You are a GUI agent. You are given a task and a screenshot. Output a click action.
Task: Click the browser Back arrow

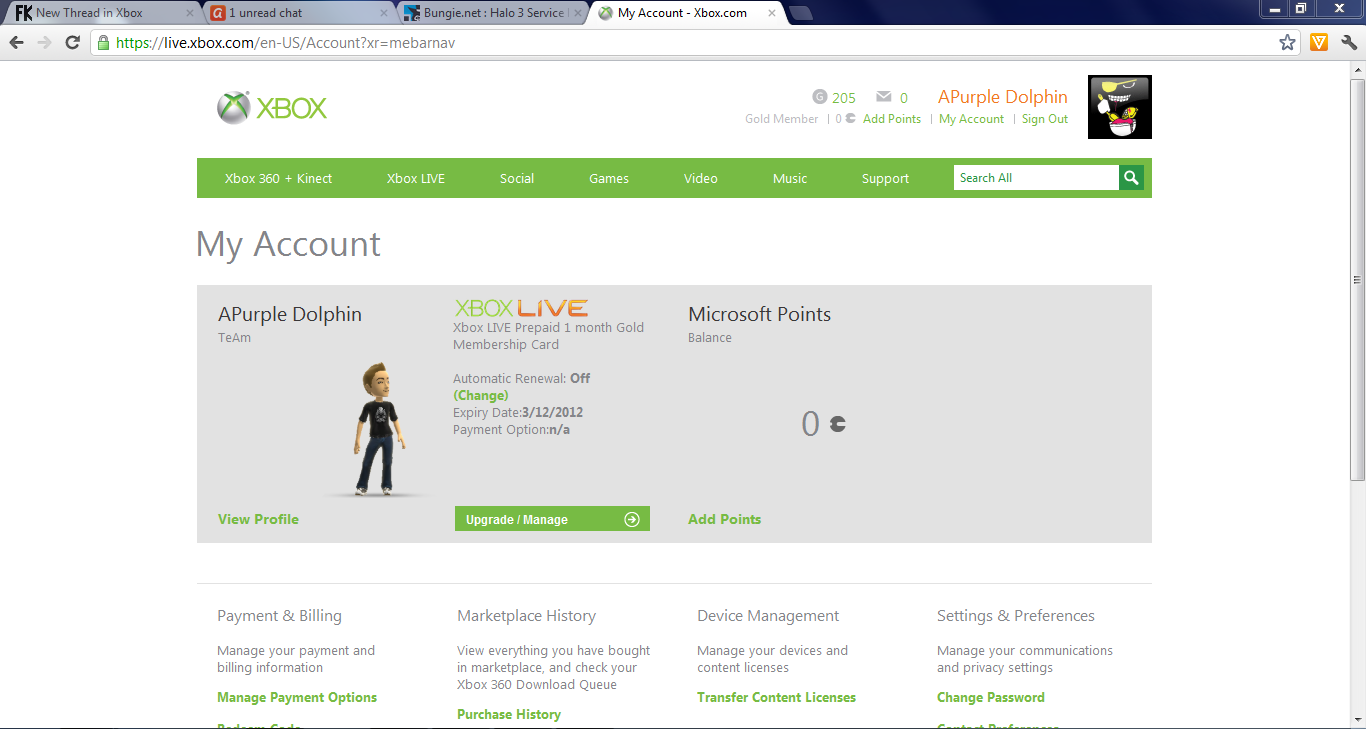pos(16,43)
